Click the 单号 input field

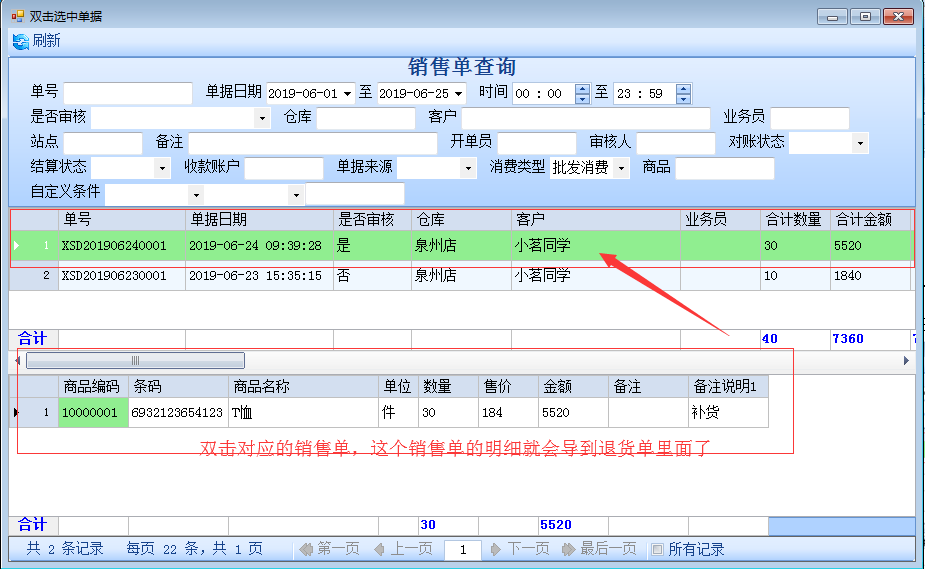click(x=128, y=93)
